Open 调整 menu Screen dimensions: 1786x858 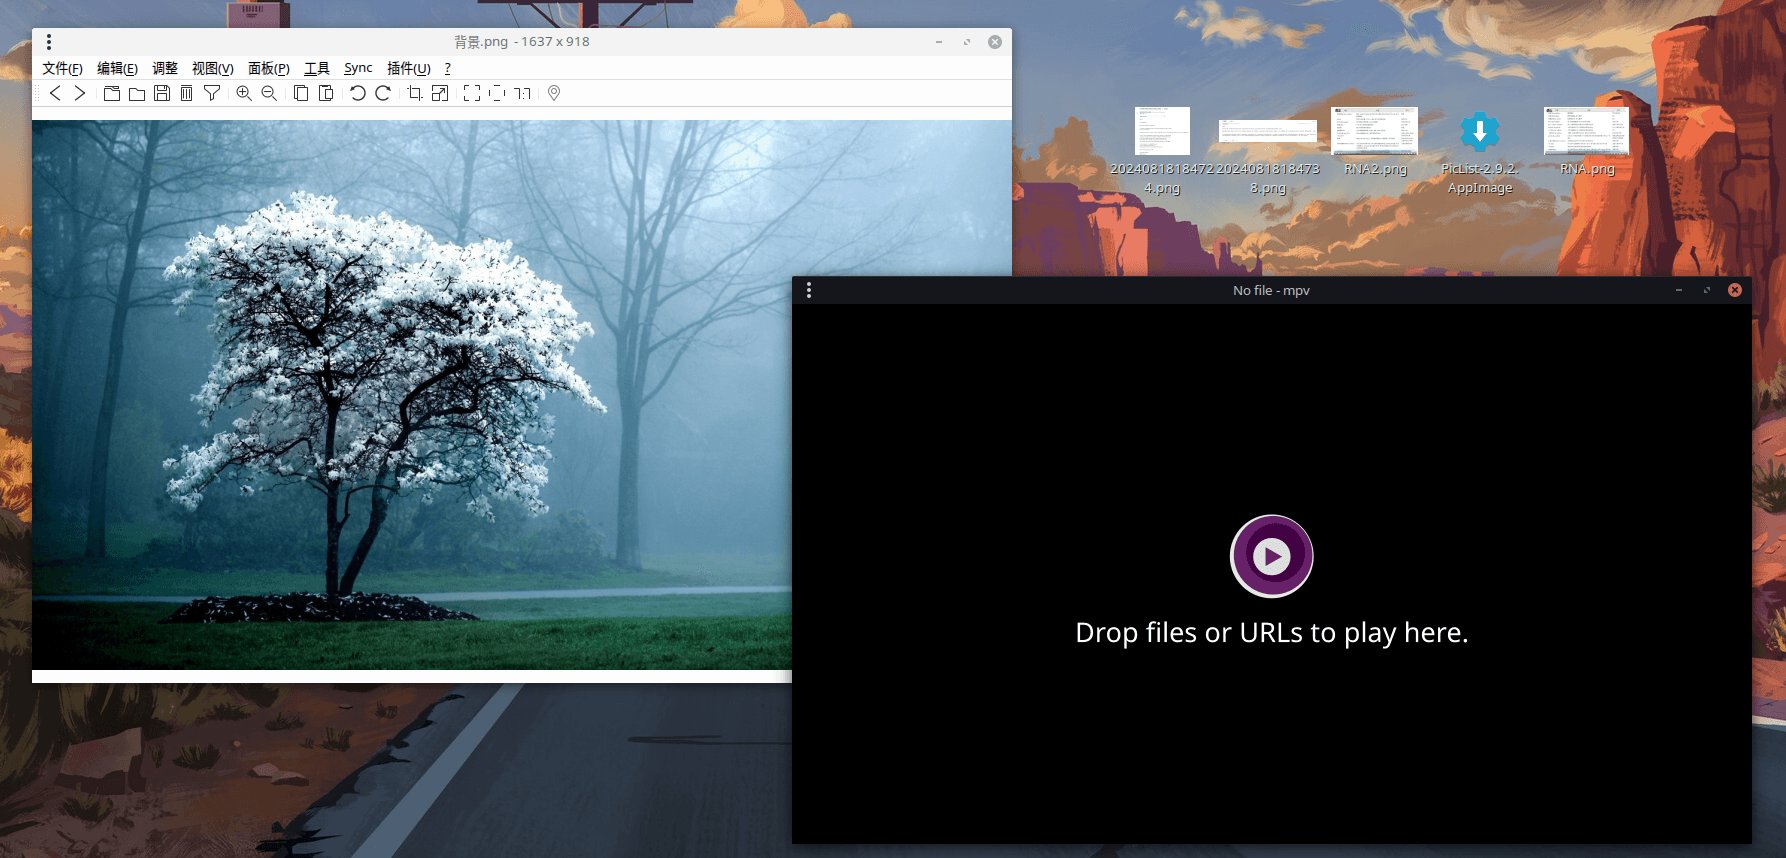click(165, 68)
